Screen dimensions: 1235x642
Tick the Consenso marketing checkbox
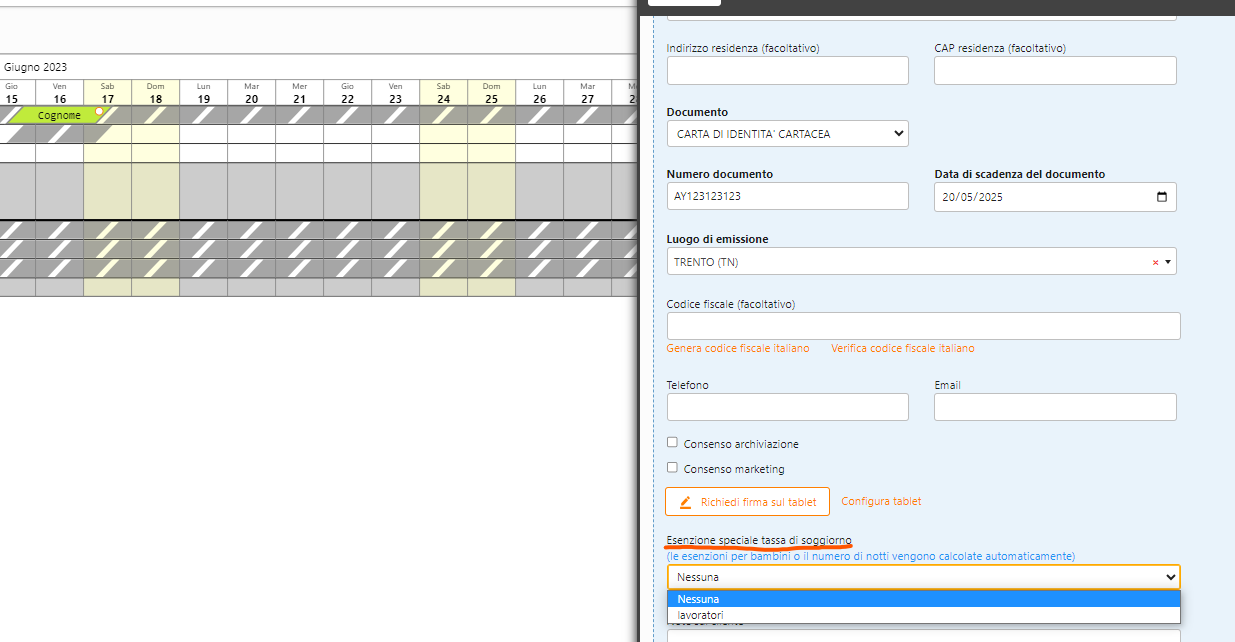pos(673,468)
